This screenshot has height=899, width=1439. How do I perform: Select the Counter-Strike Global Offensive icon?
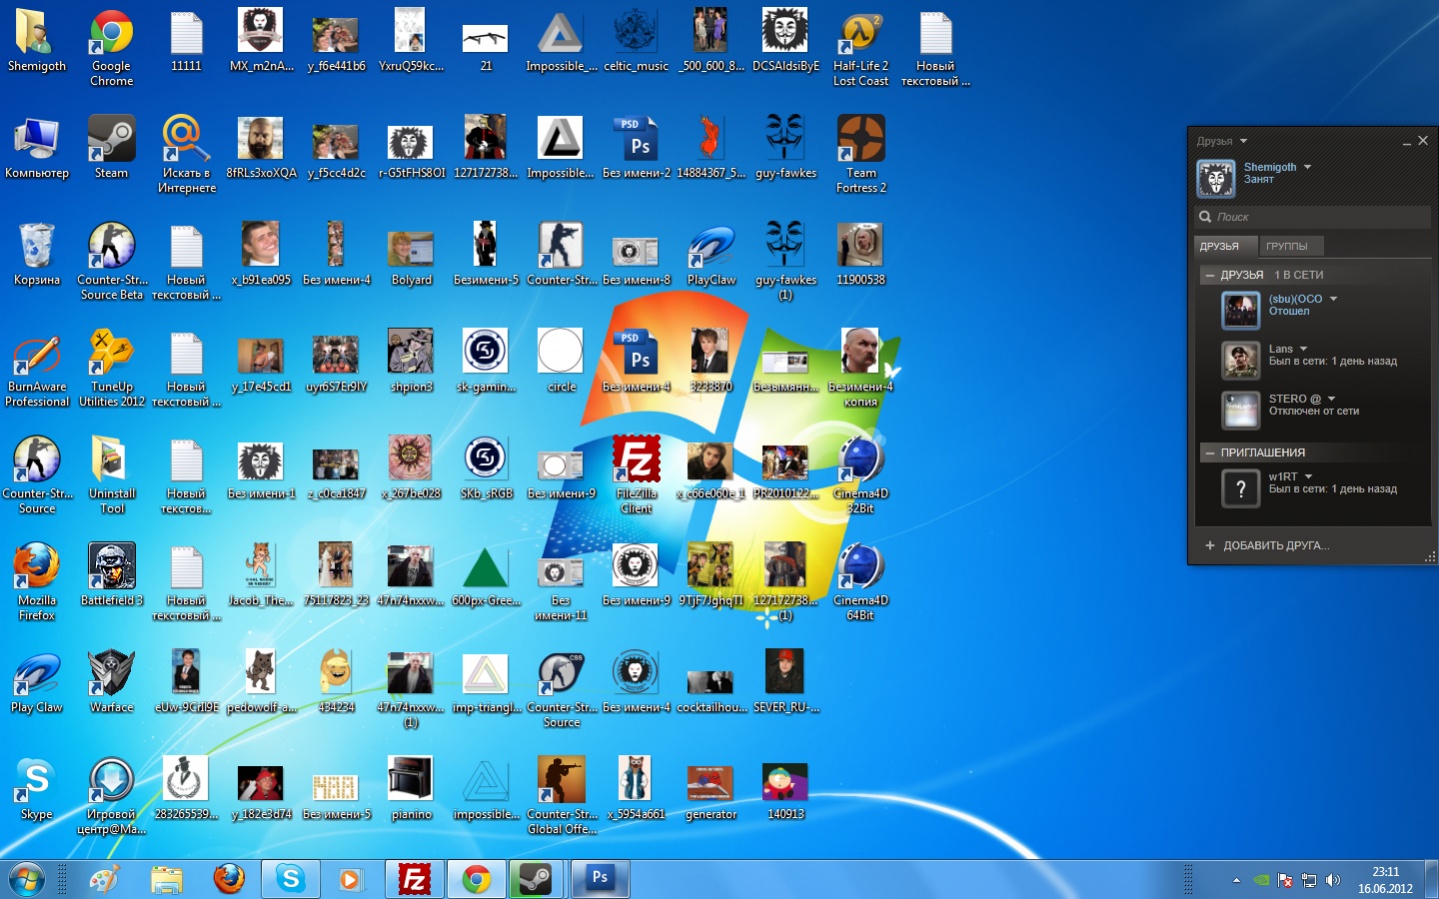pos(561,781)
